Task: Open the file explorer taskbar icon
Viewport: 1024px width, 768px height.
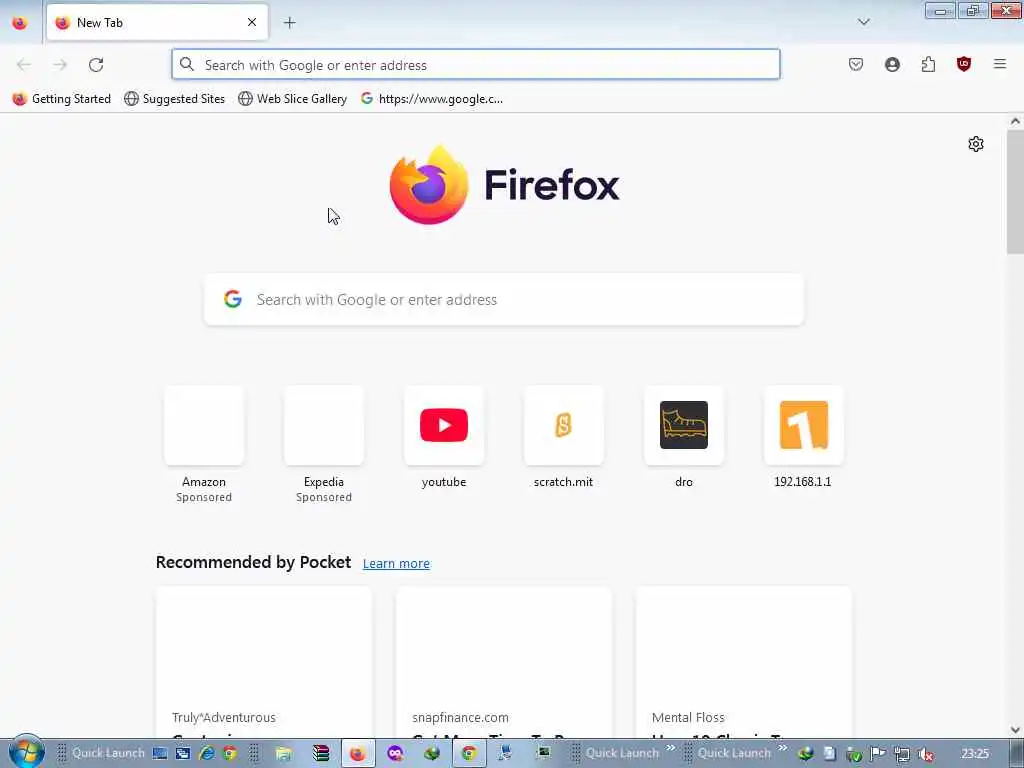Action: click(x=284, y=753)
